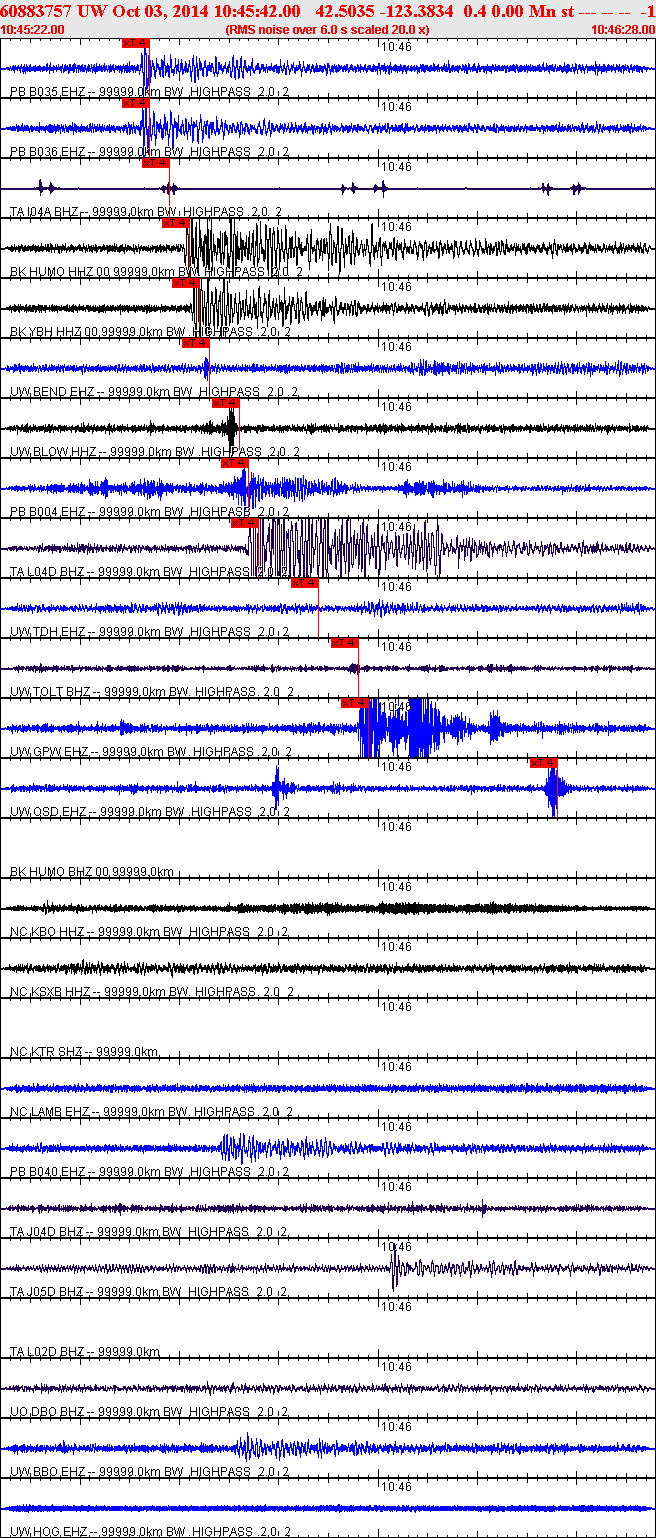Select the UW TOLT BHZ station label
The height and width of the screenshot is (1538, 656).
[151, 692]
